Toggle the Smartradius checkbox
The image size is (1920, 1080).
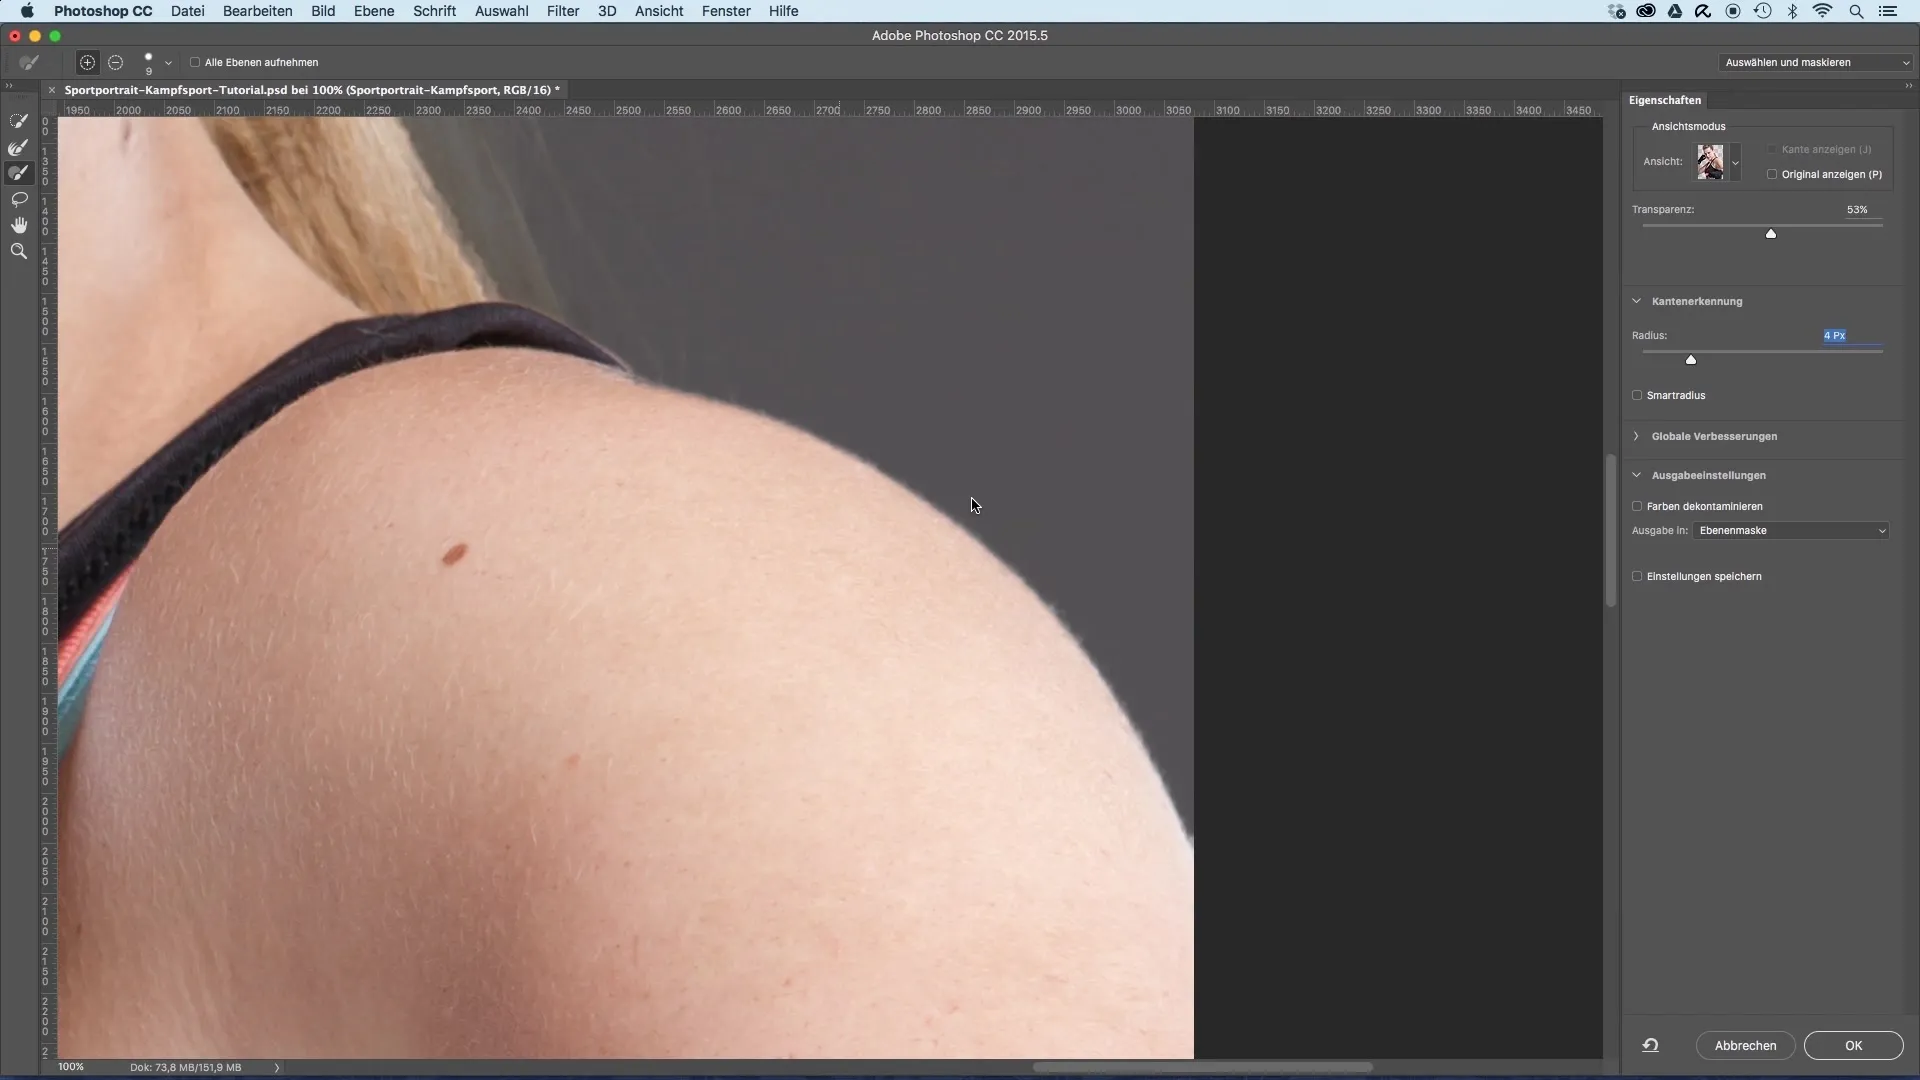1637,395
